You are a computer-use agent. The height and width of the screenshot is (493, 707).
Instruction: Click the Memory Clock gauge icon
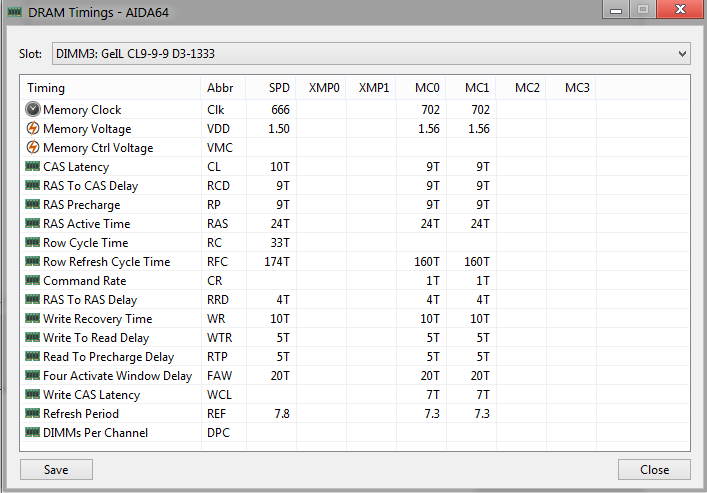tap(32, 109)
